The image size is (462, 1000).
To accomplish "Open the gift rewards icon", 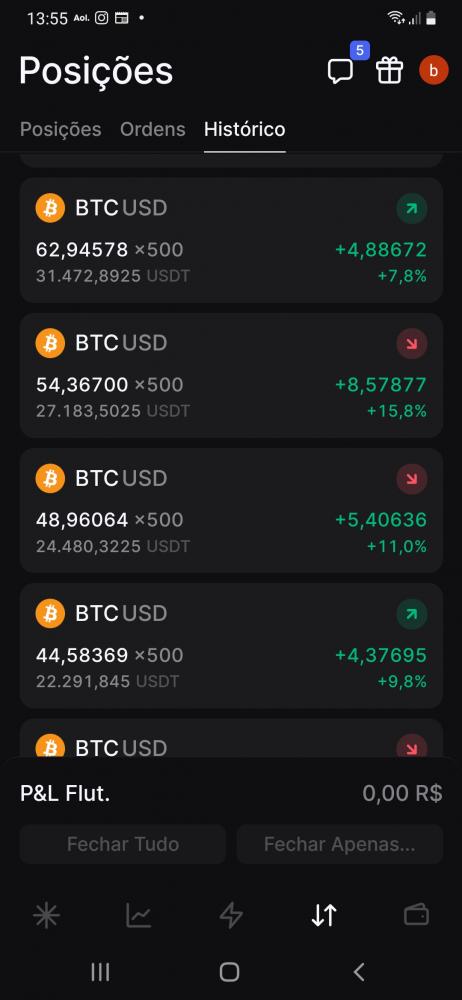I will pyautogui.click(x=389, y=70).
